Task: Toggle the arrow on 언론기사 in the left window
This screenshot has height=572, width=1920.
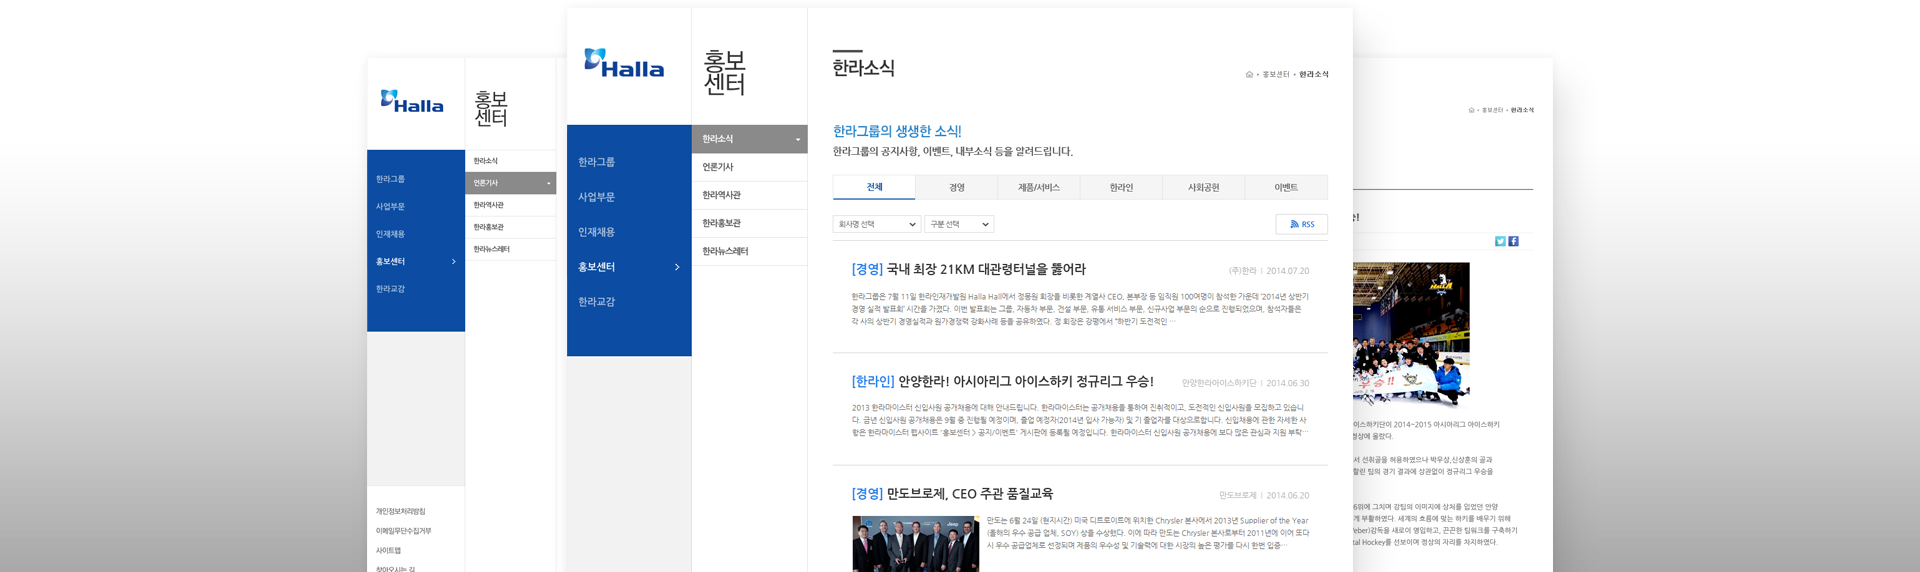Action: click(x=548, y=184)
